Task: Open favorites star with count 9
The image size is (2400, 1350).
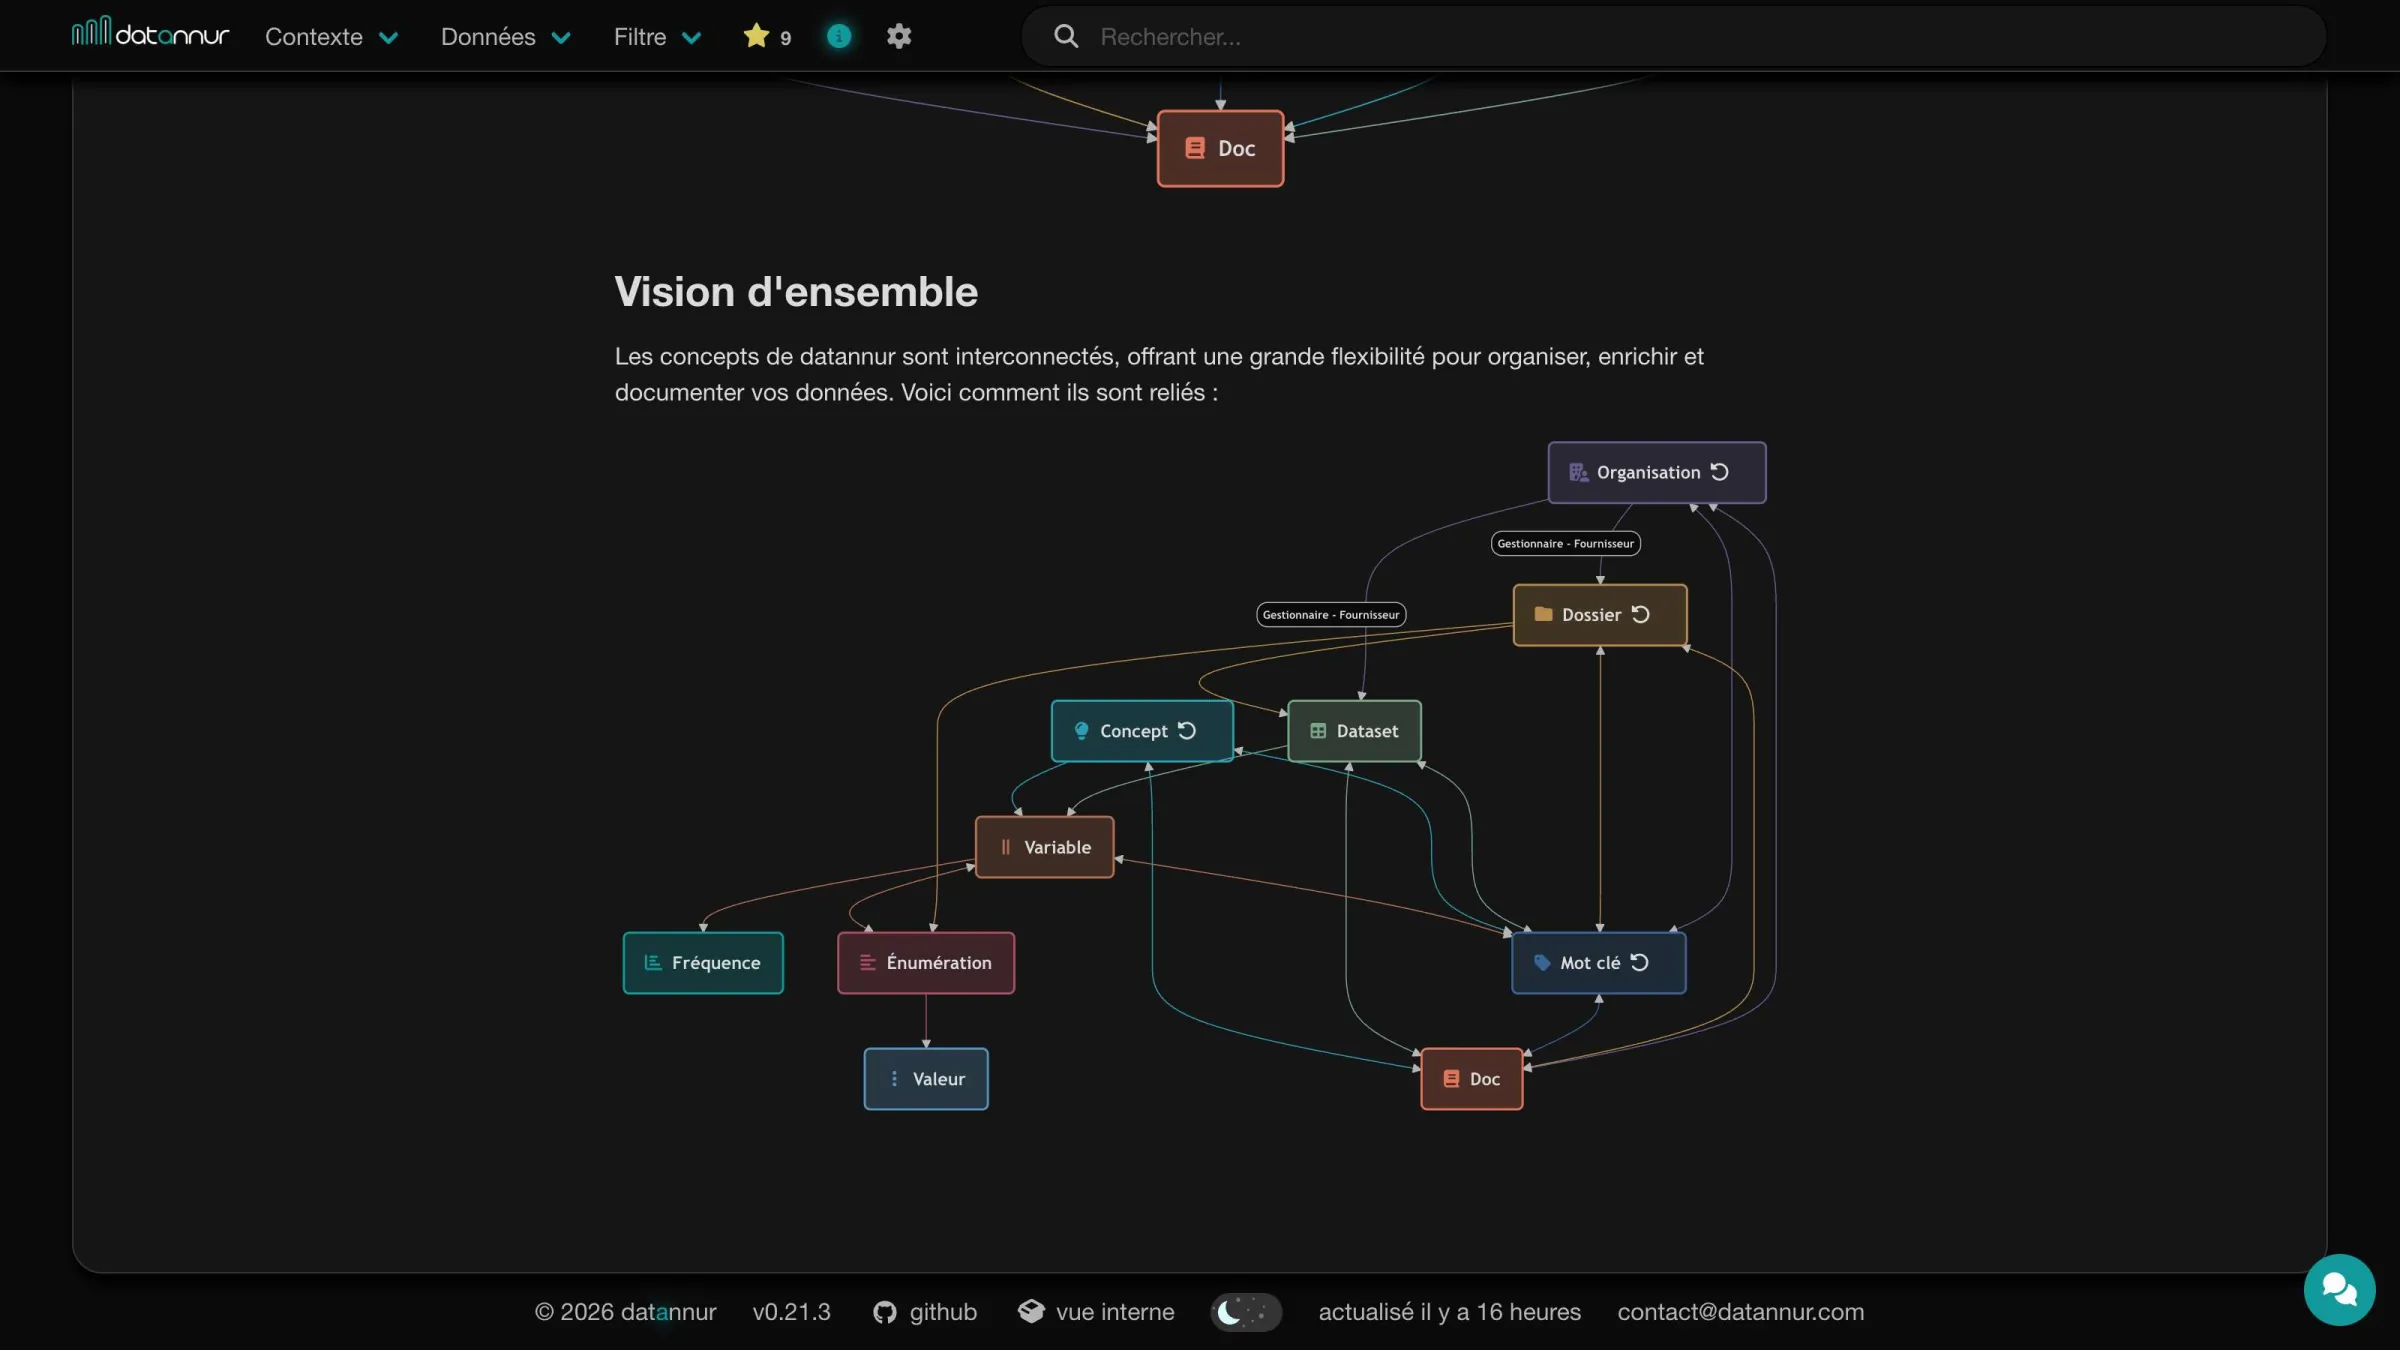Action: pyautogui.click(x=767, y=37)
